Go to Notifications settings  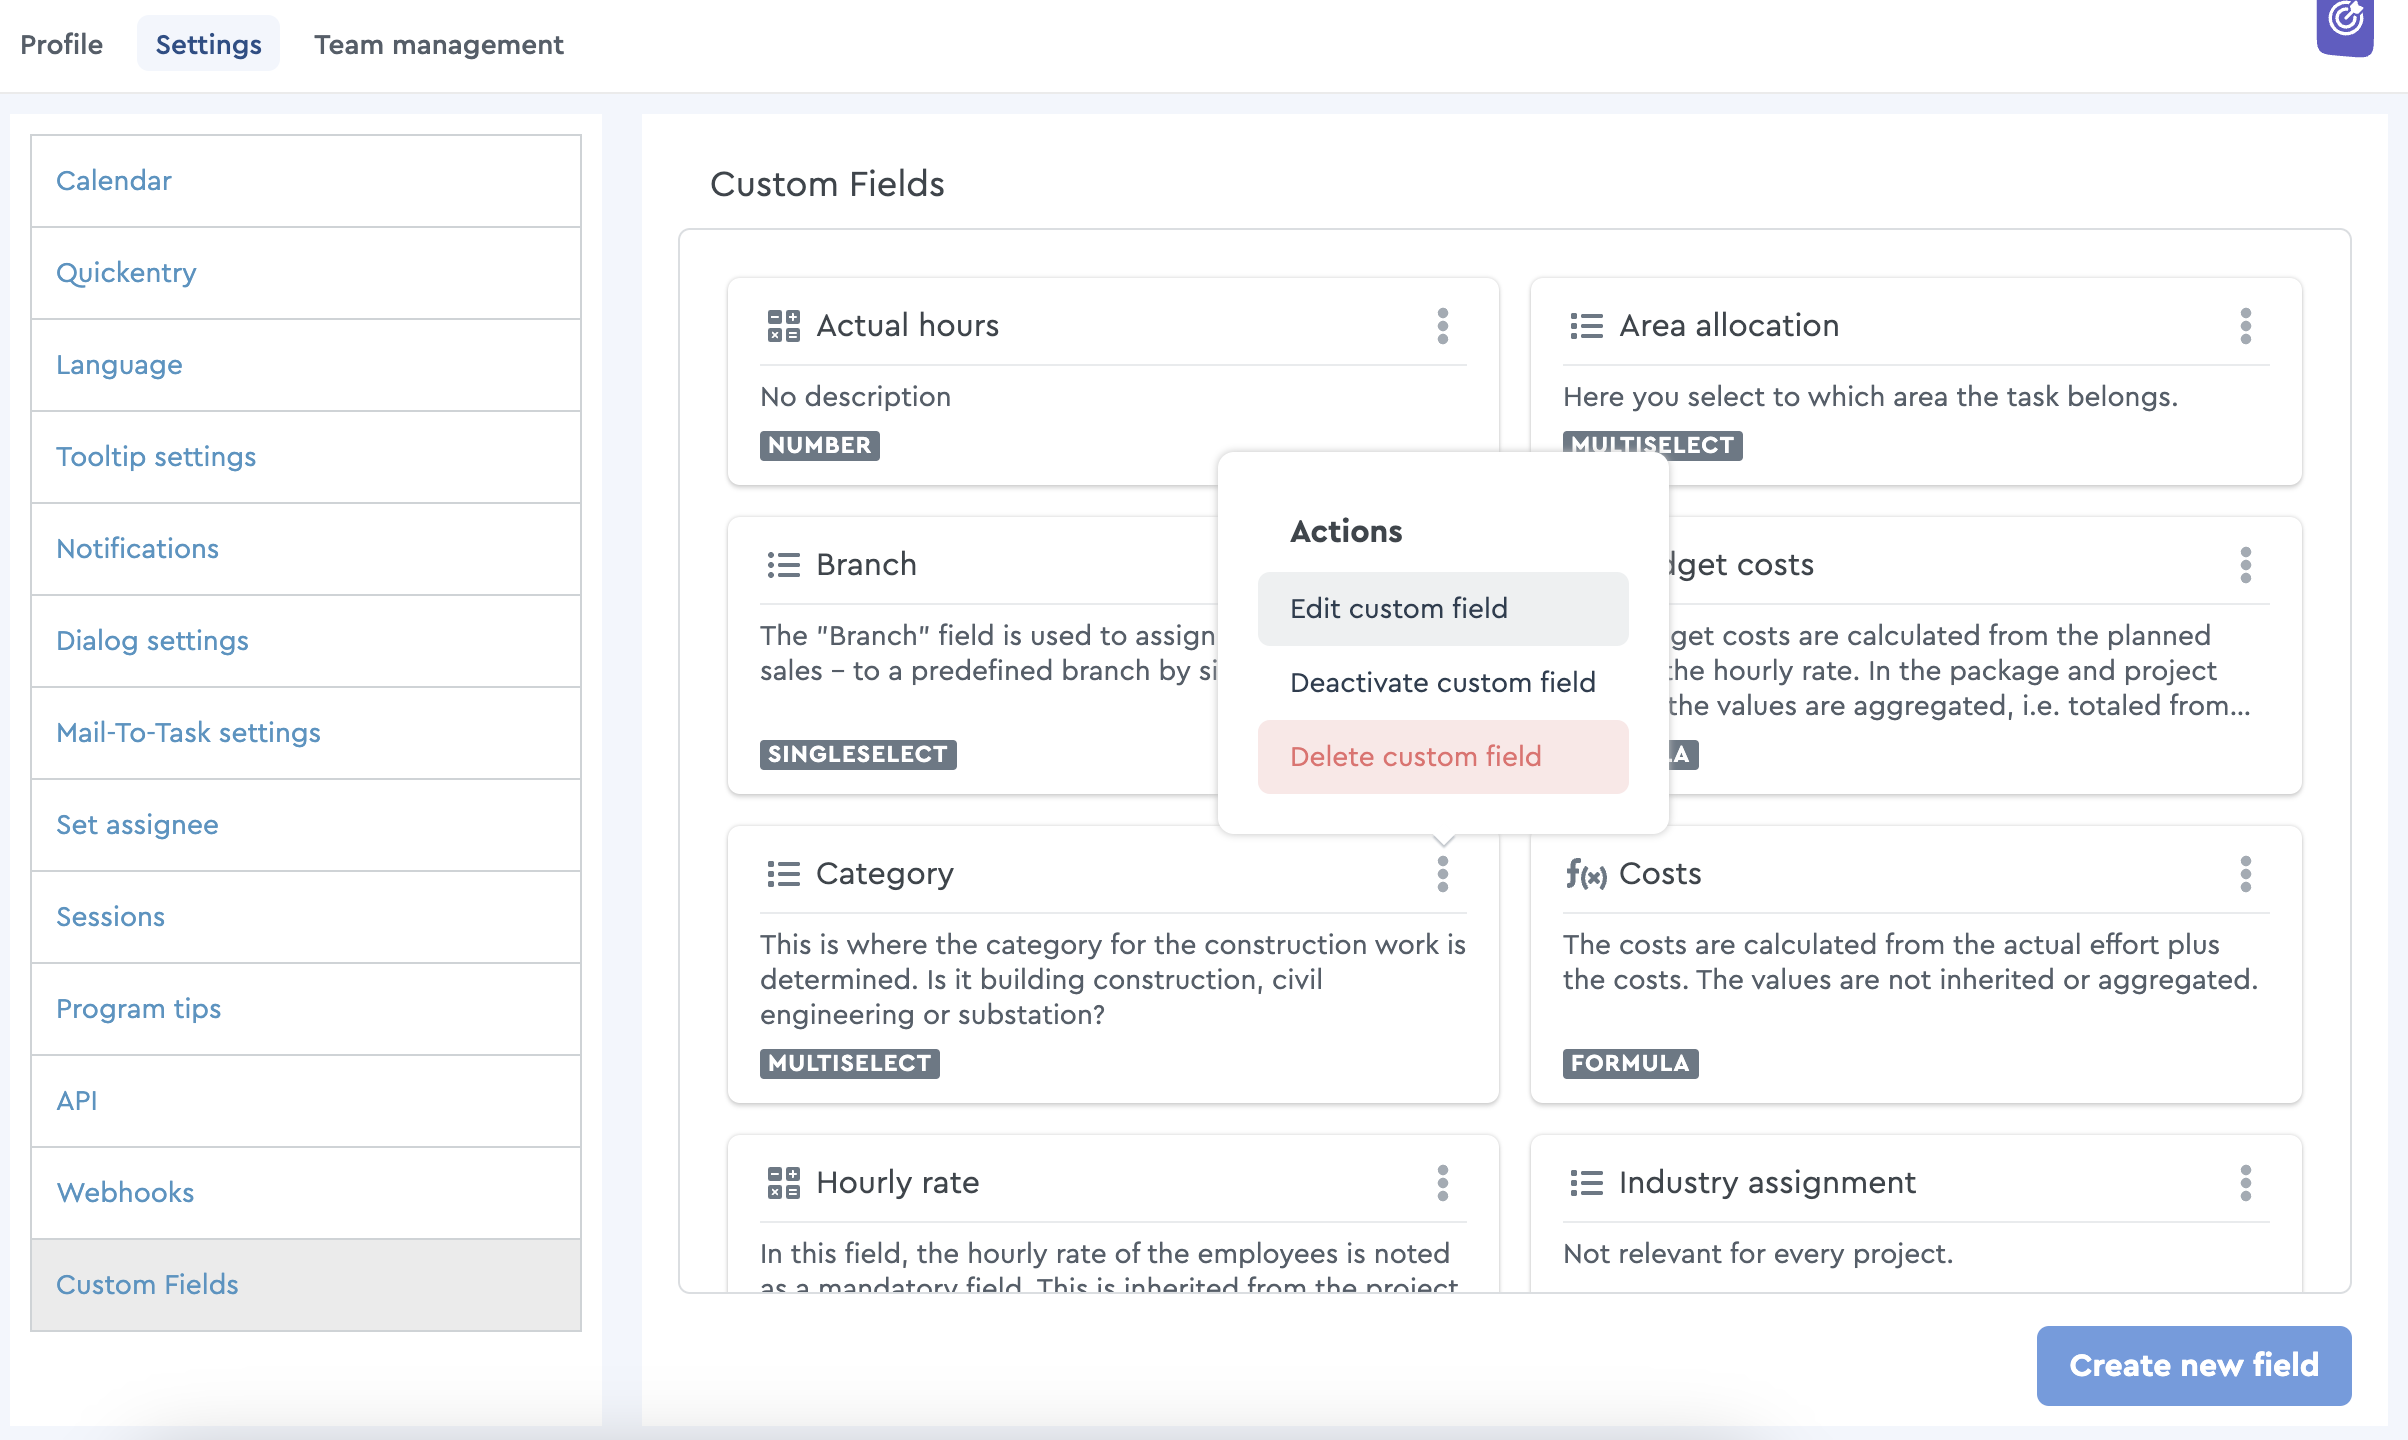[137, 548]
